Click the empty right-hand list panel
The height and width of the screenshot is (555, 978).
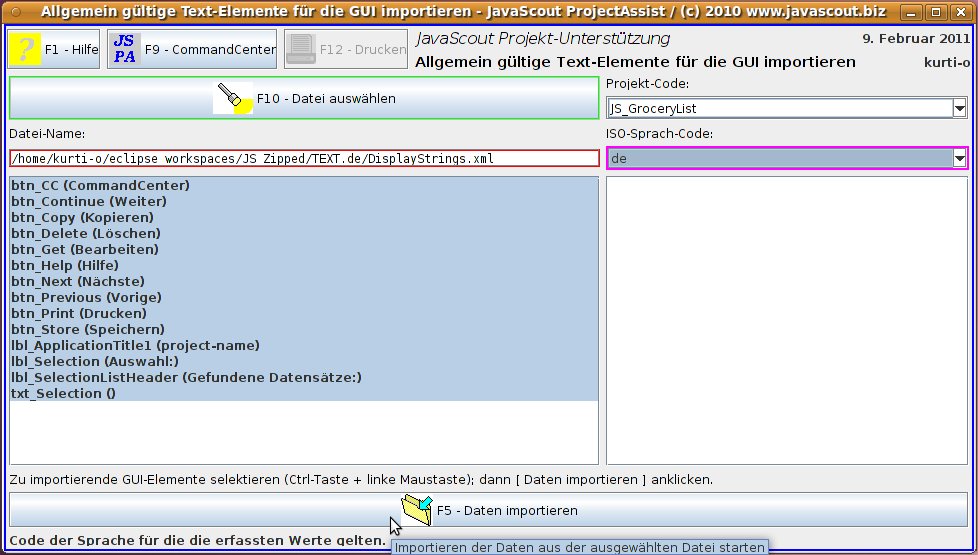(x=786, y=320)
